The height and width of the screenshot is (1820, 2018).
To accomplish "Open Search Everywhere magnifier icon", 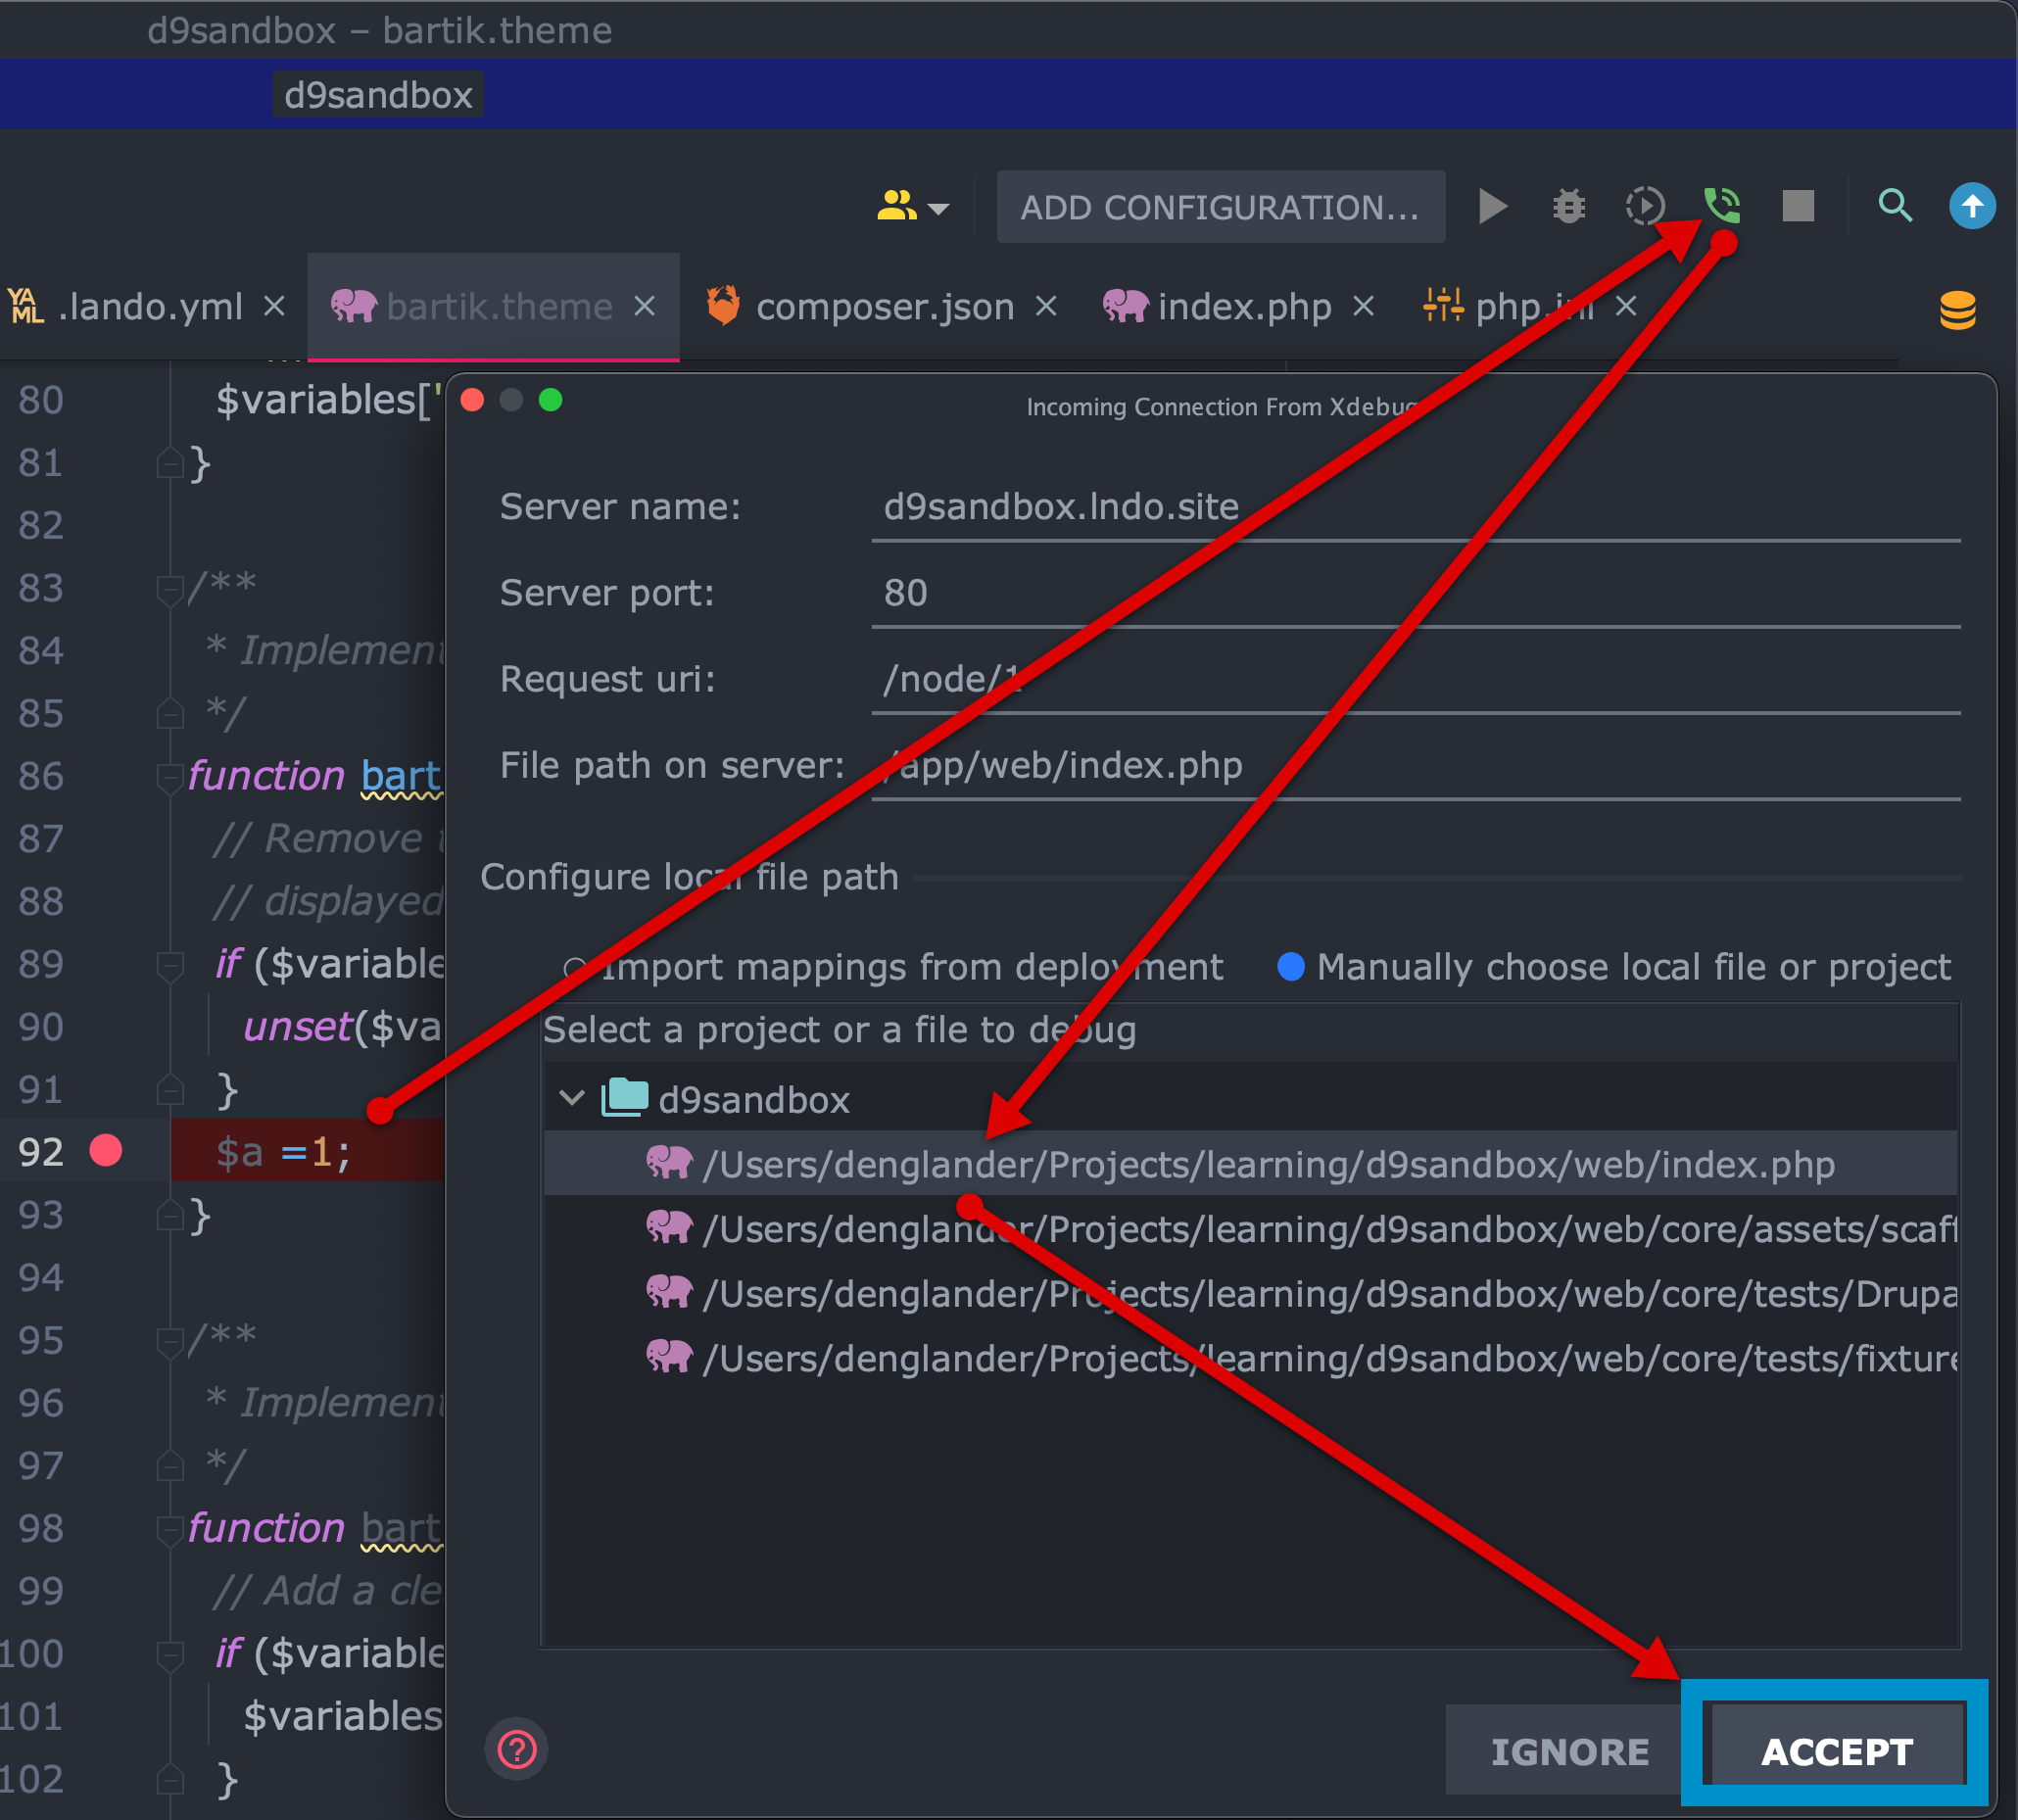I will tap(1895, 206).
